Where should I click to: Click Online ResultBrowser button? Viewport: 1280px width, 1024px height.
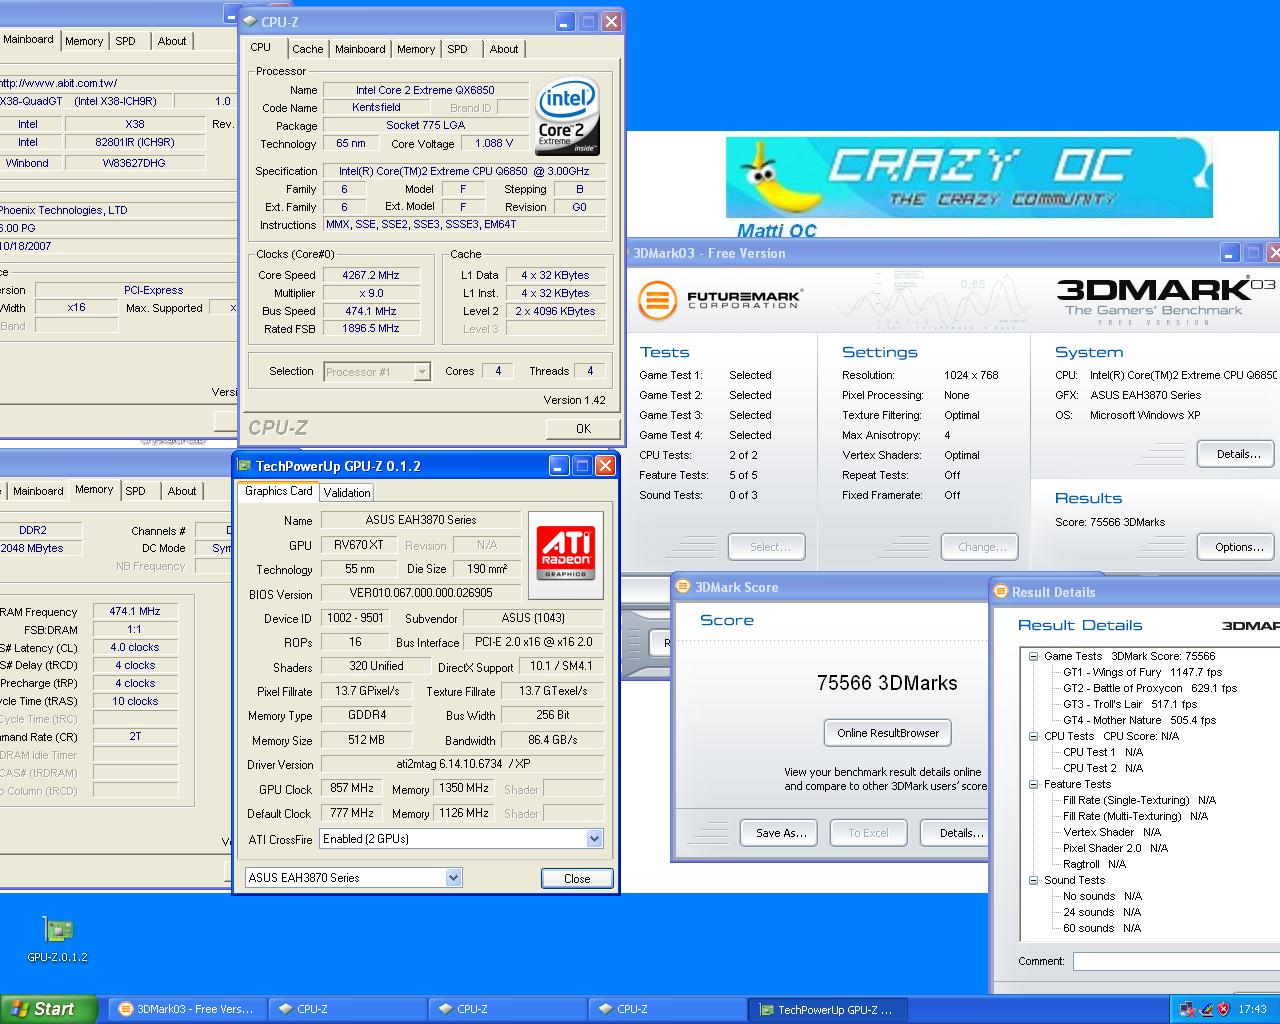click(x=888, y=733)
